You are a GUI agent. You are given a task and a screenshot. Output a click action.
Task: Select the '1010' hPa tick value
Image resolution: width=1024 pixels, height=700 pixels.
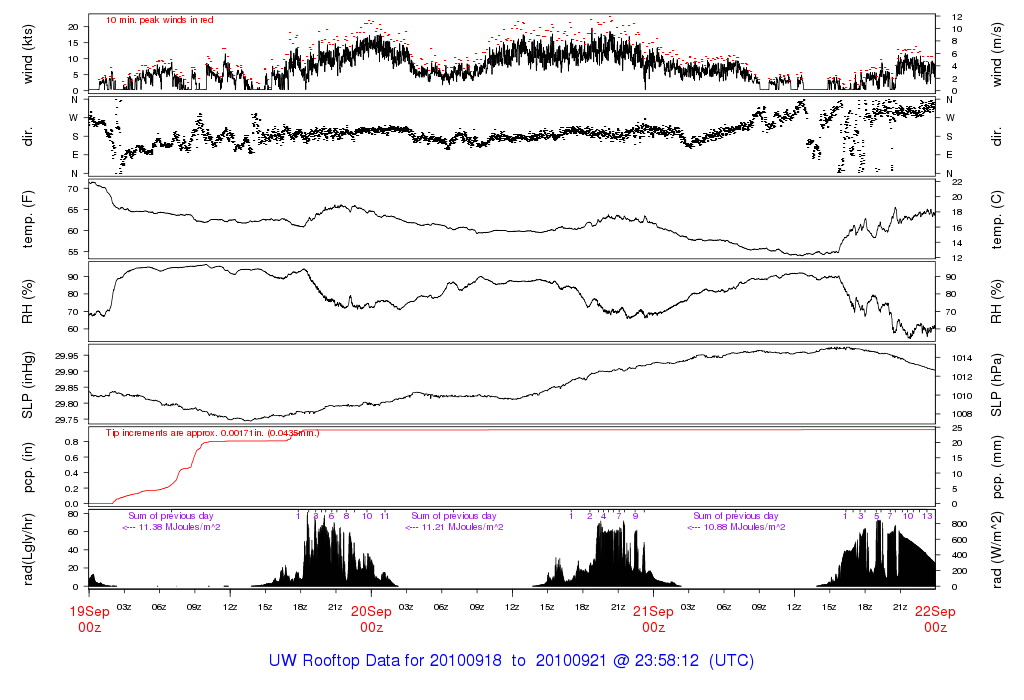point(962,396)
